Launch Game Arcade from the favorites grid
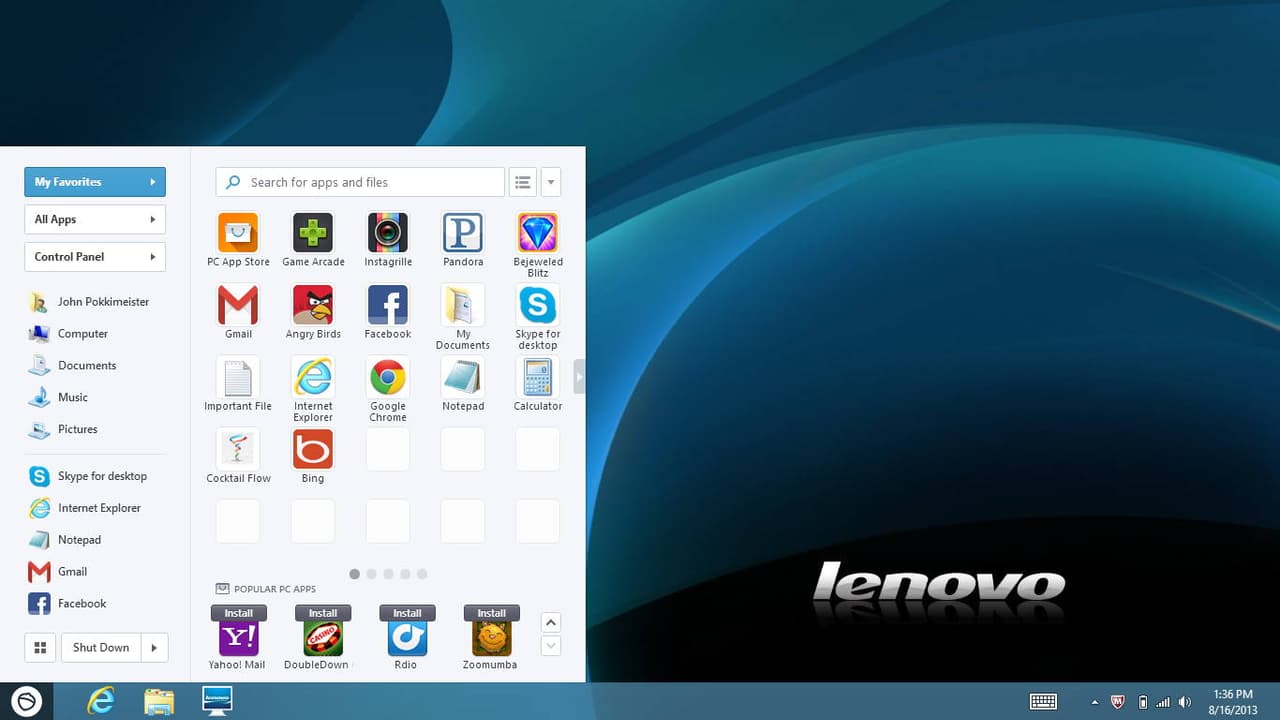The image size is (1280, 720). pos(313,233)
